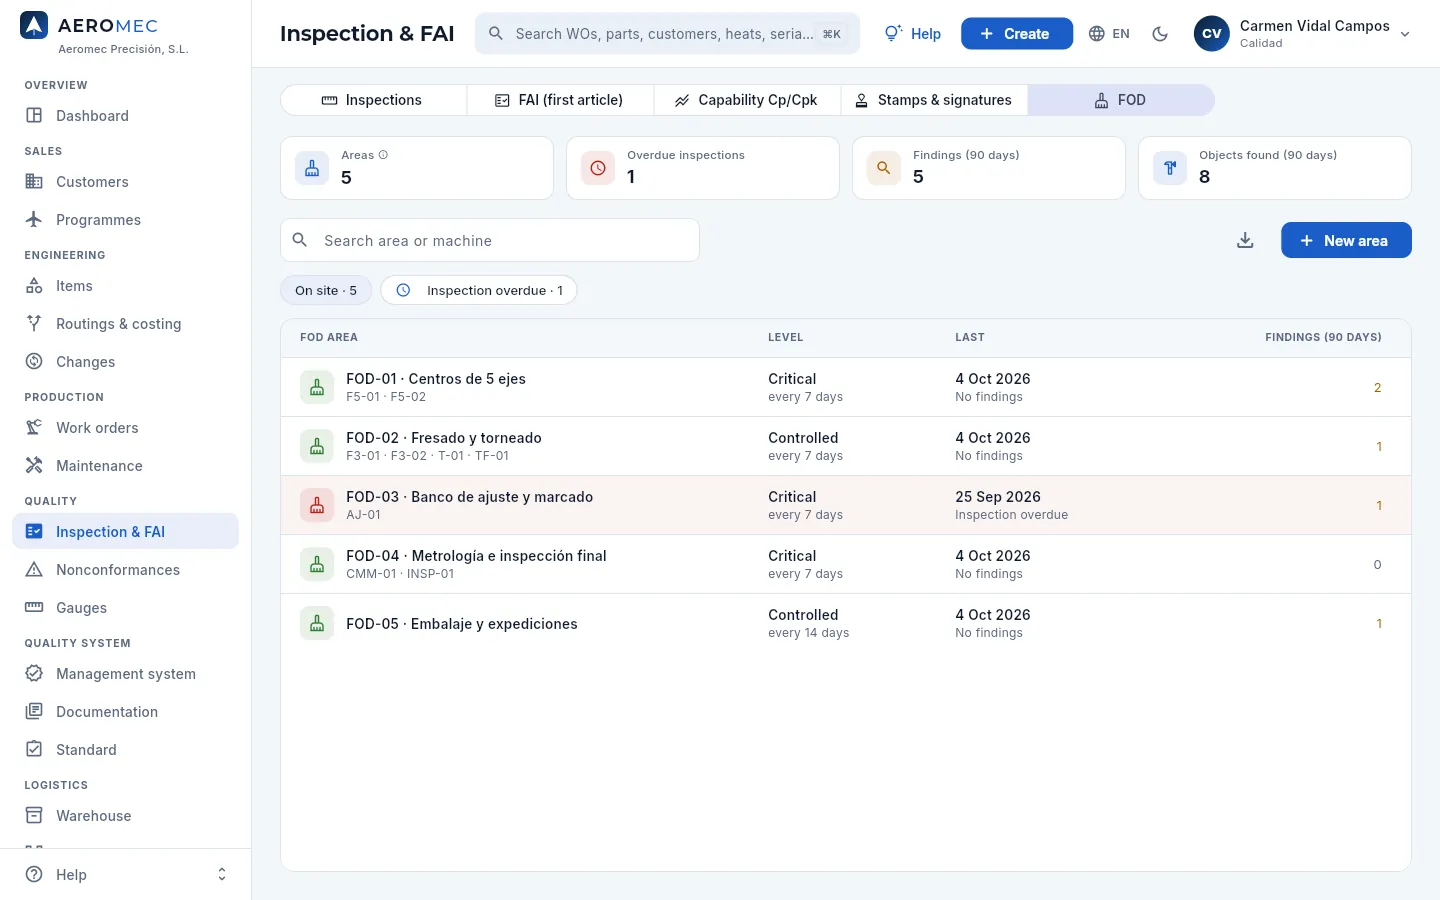1440x900 pixels.
Task: Click Search area or machine field
Action: pos(490,240)
